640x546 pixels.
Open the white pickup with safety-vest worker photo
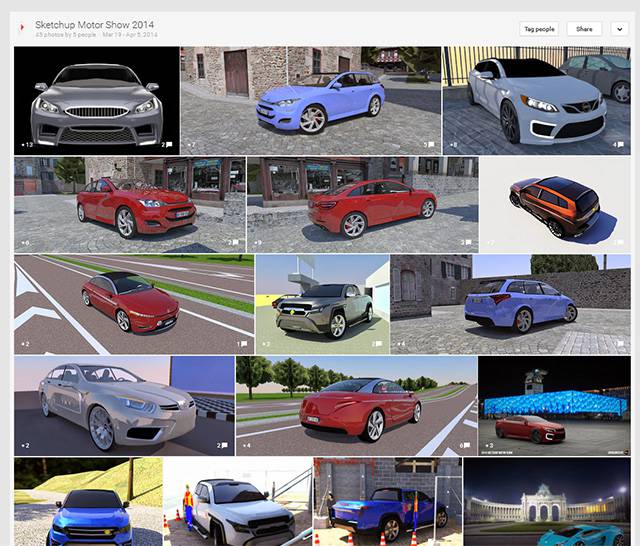tap(238, 502)
